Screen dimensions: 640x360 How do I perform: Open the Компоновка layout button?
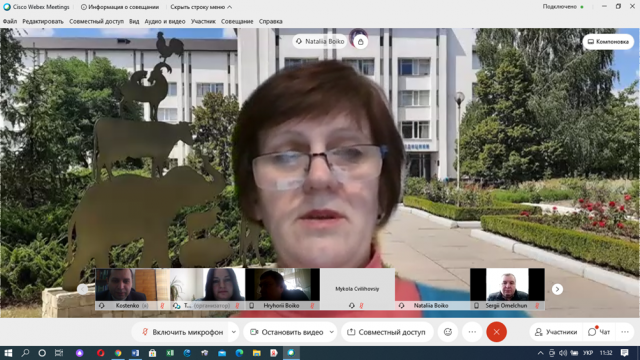click(608, 42)
